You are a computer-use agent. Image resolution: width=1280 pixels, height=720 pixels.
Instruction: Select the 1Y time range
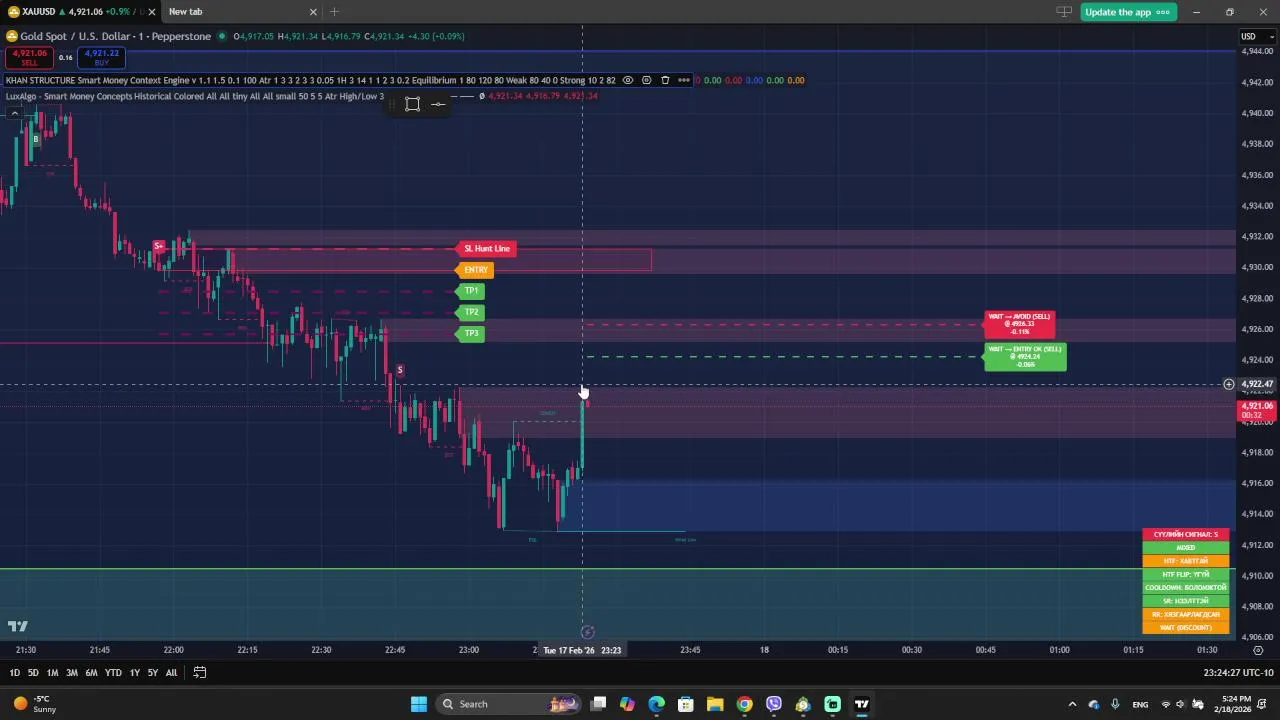134,673
